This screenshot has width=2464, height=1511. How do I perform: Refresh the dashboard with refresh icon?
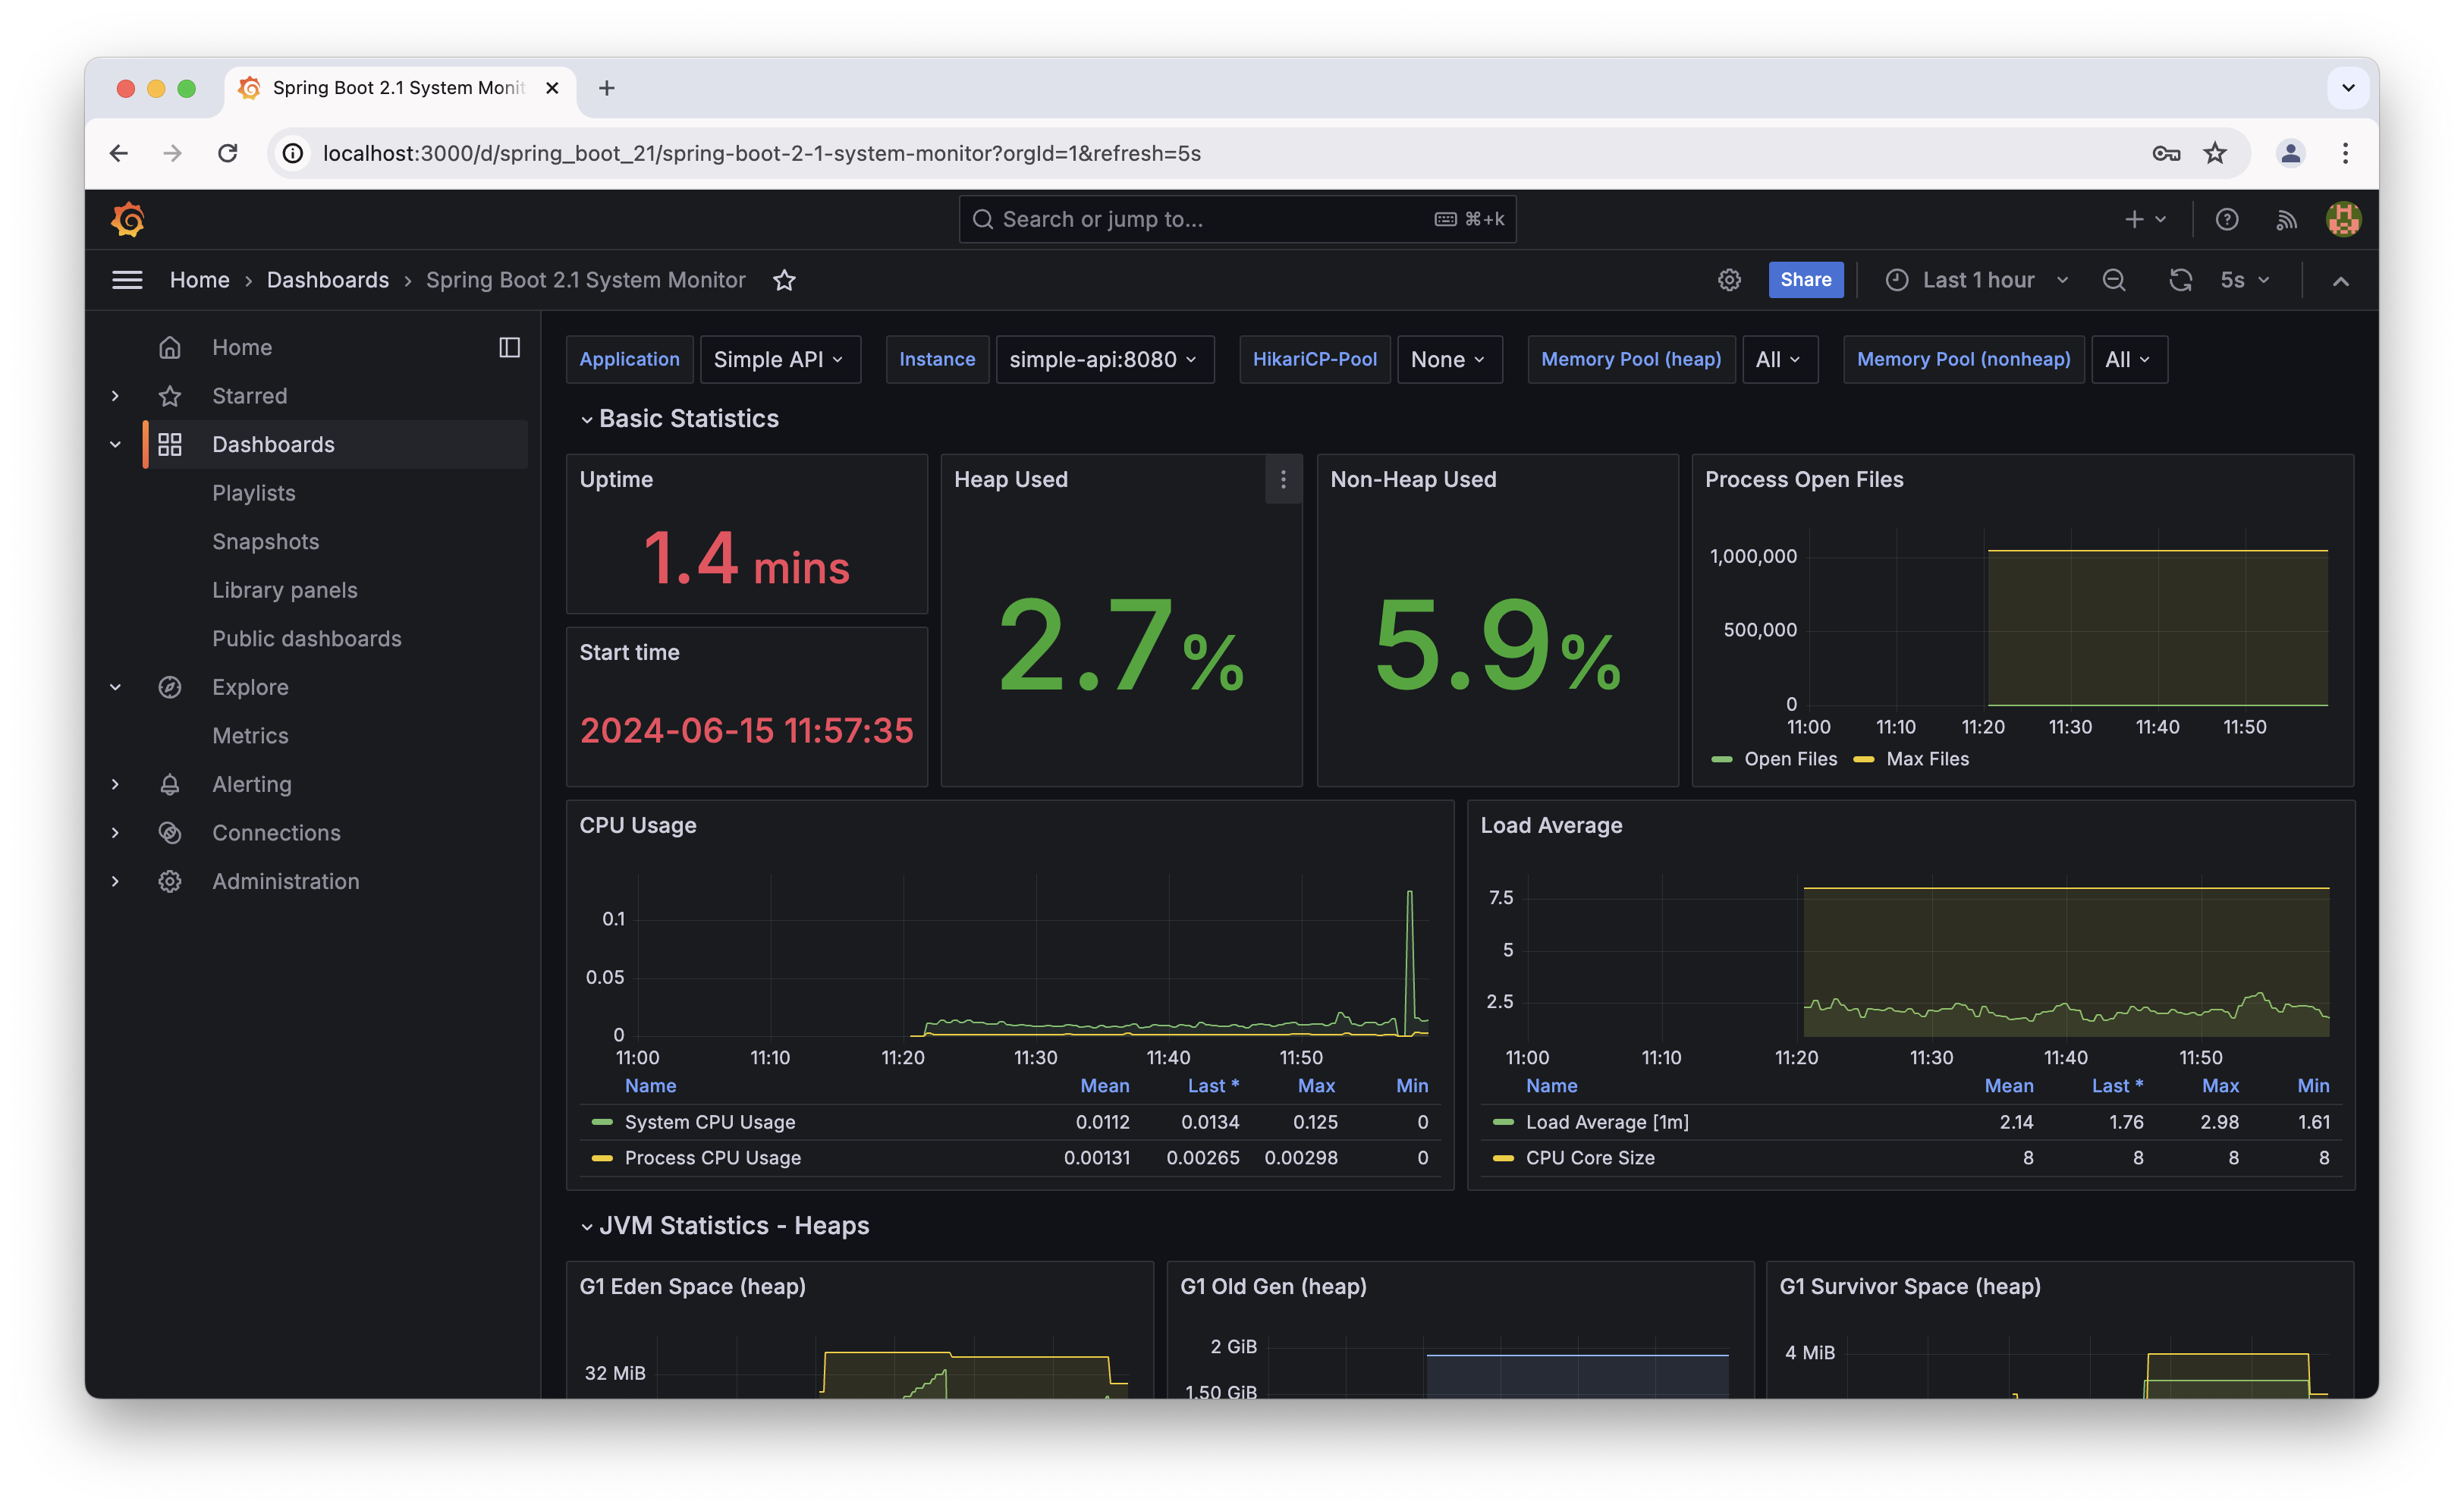tap(2180, 280)
